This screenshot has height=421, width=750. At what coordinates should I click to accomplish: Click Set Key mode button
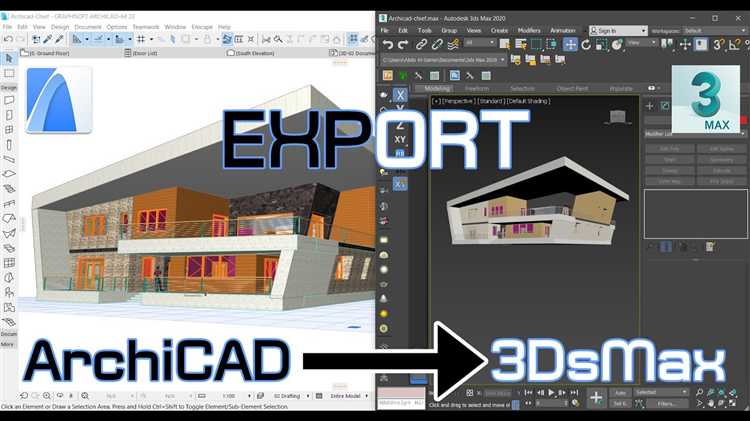click(620, 404)
